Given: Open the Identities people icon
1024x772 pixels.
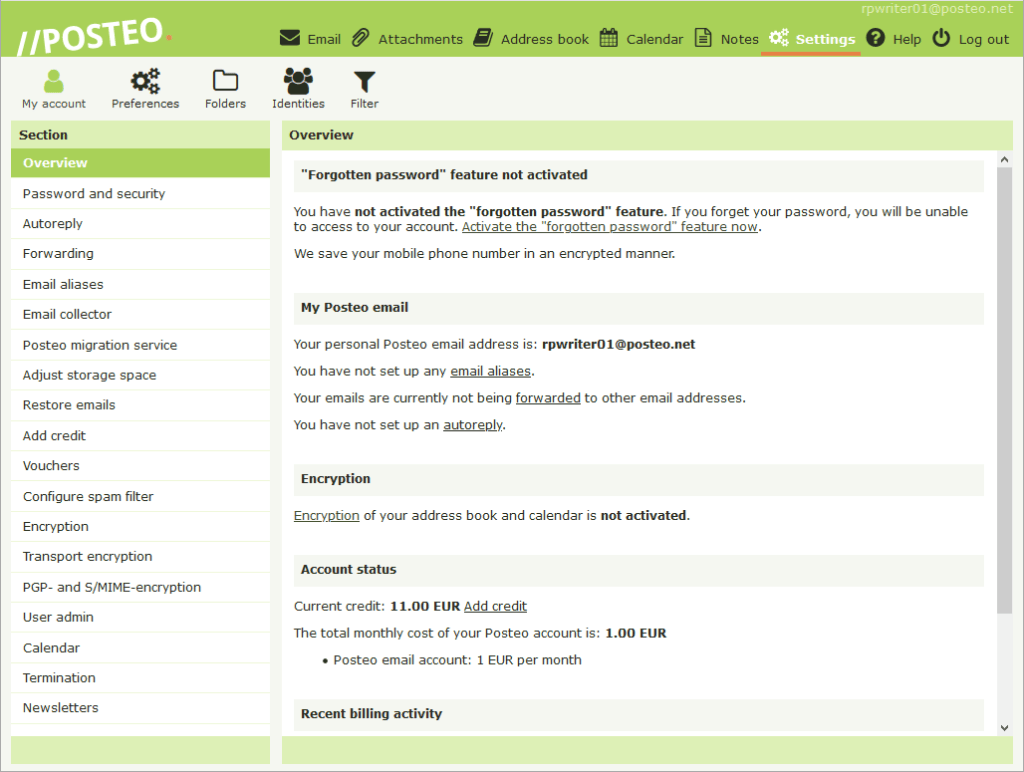Looking at the screenshot, I should 298,81.
